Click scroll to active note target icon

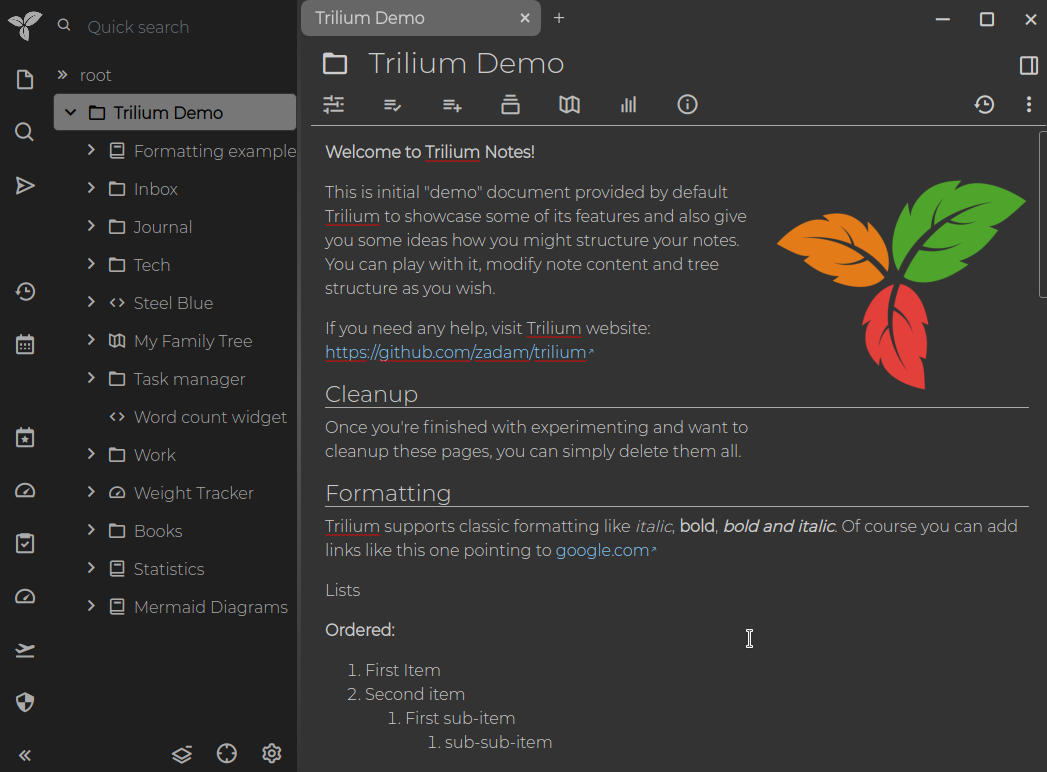pyautogui.click(x=227, y=754)
